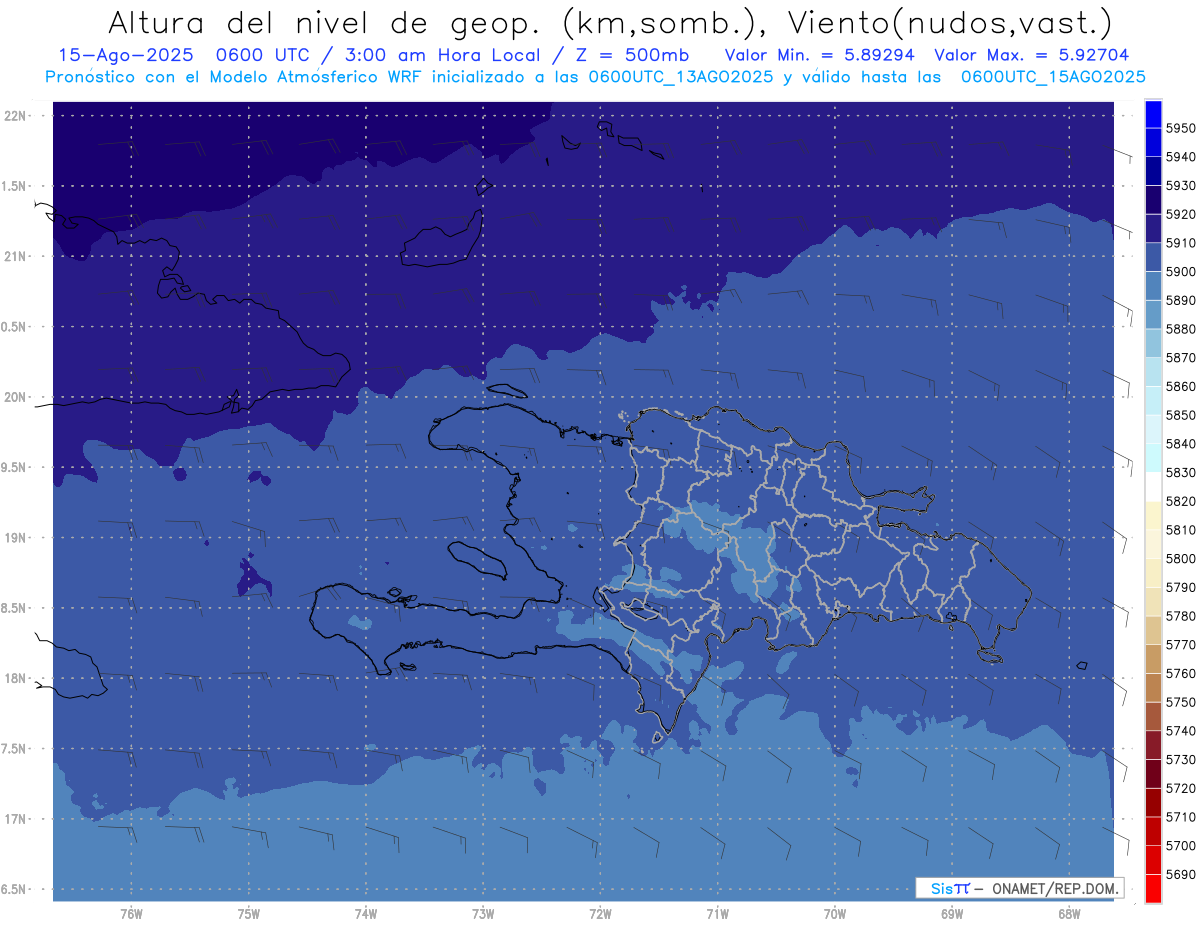
Task: Click the '5860' colorbar value
Action: (x=1180, y=386)
